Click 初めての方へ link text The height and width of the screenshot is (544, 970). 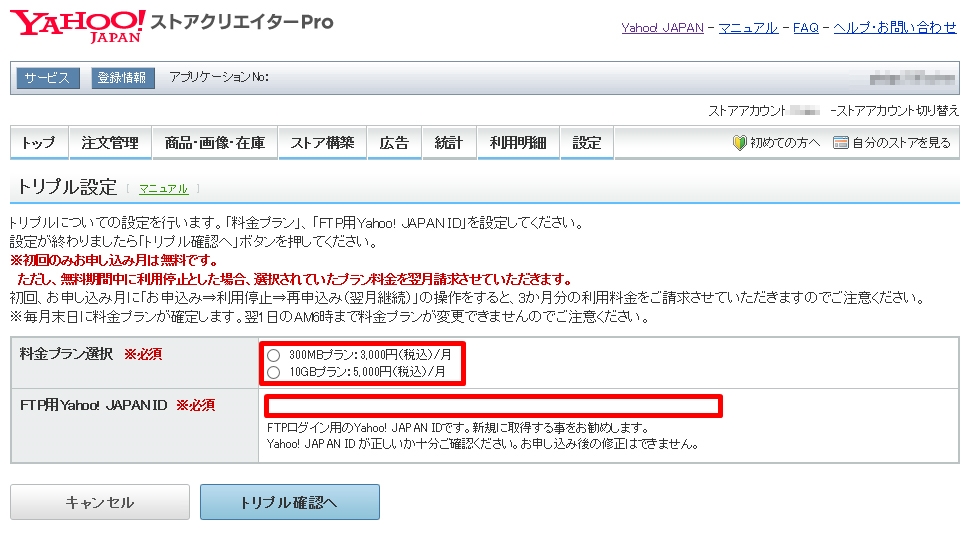pos(785,143)
